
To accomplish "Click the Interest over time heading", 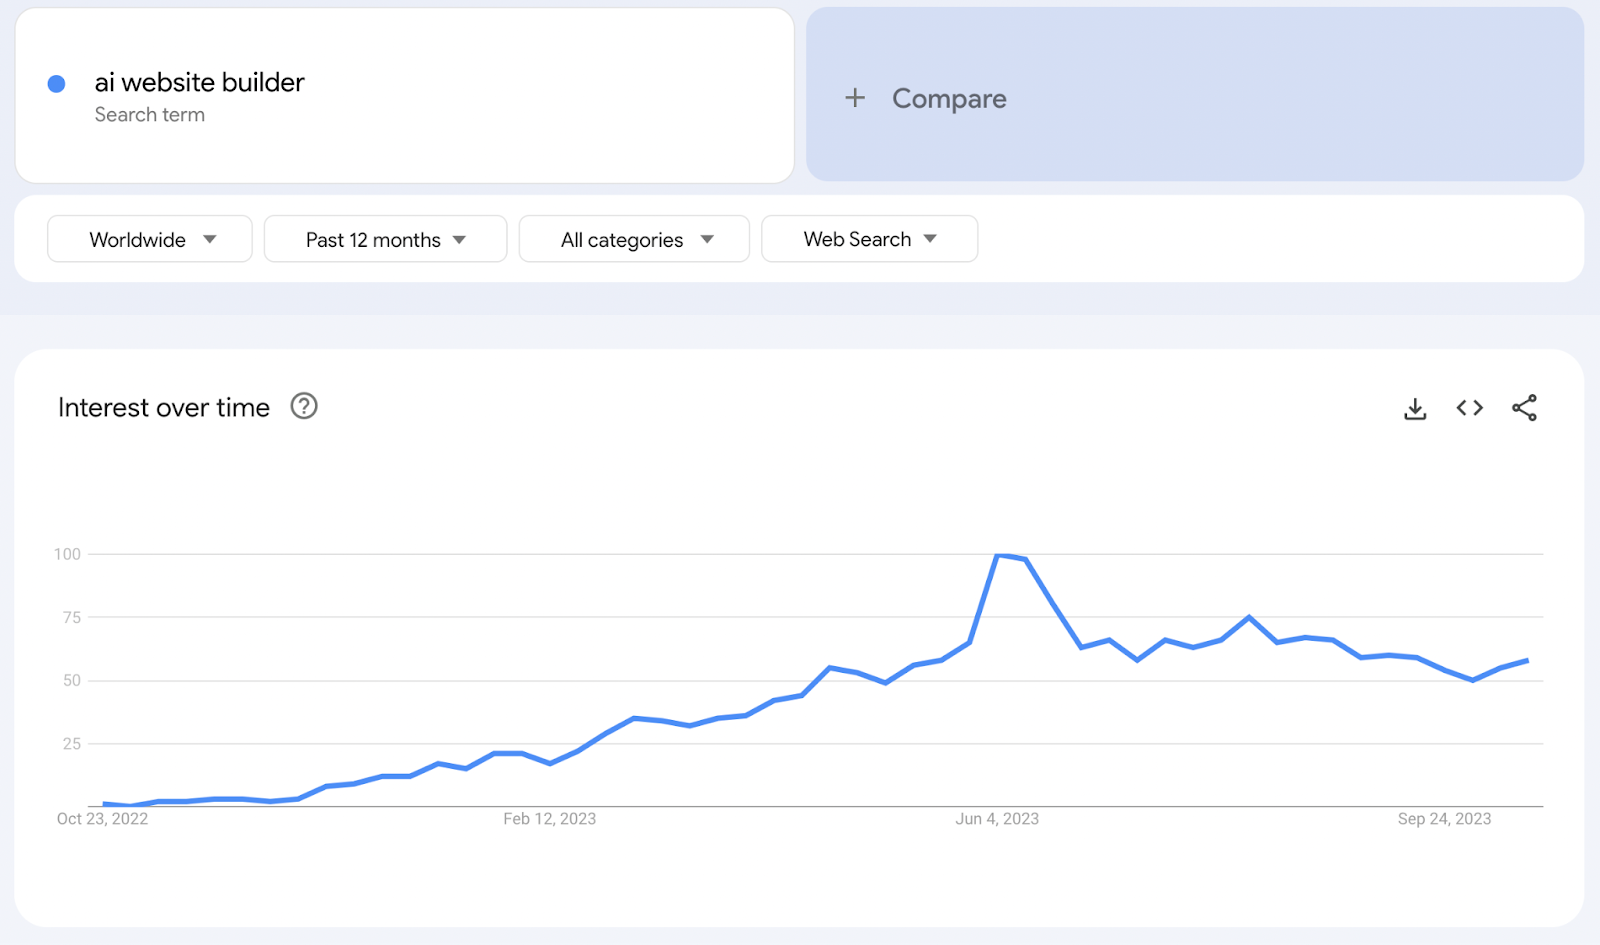I will coord(164,408).
